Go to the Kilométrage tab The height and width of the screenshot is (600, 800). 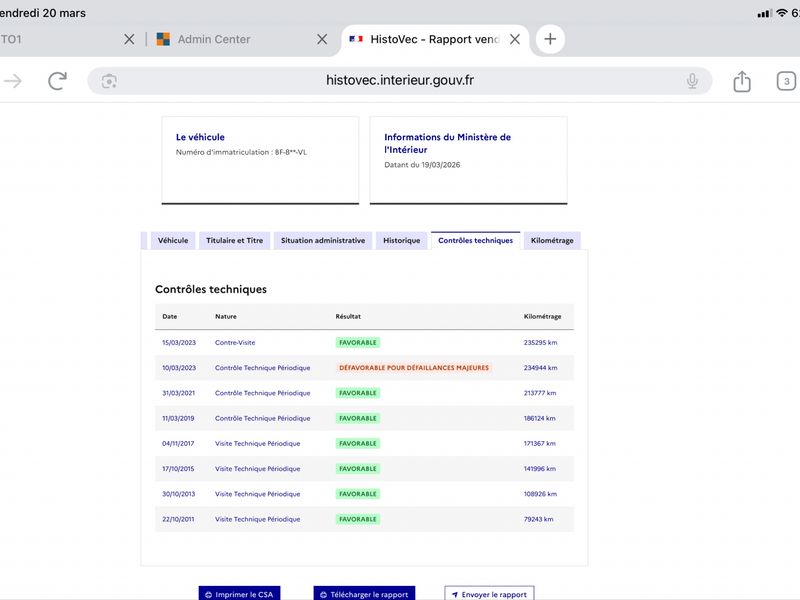pos(552,241)
